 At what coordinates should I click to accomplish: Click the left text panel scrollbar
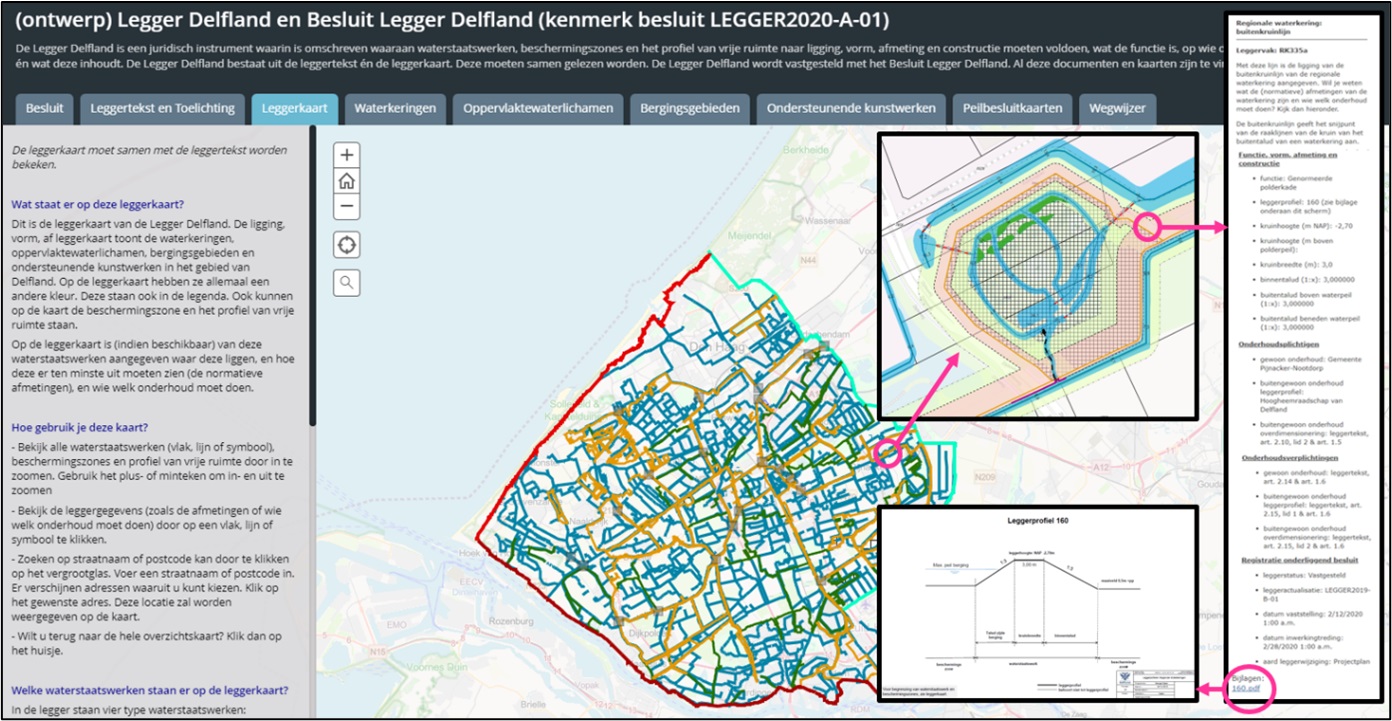(313, 275)
